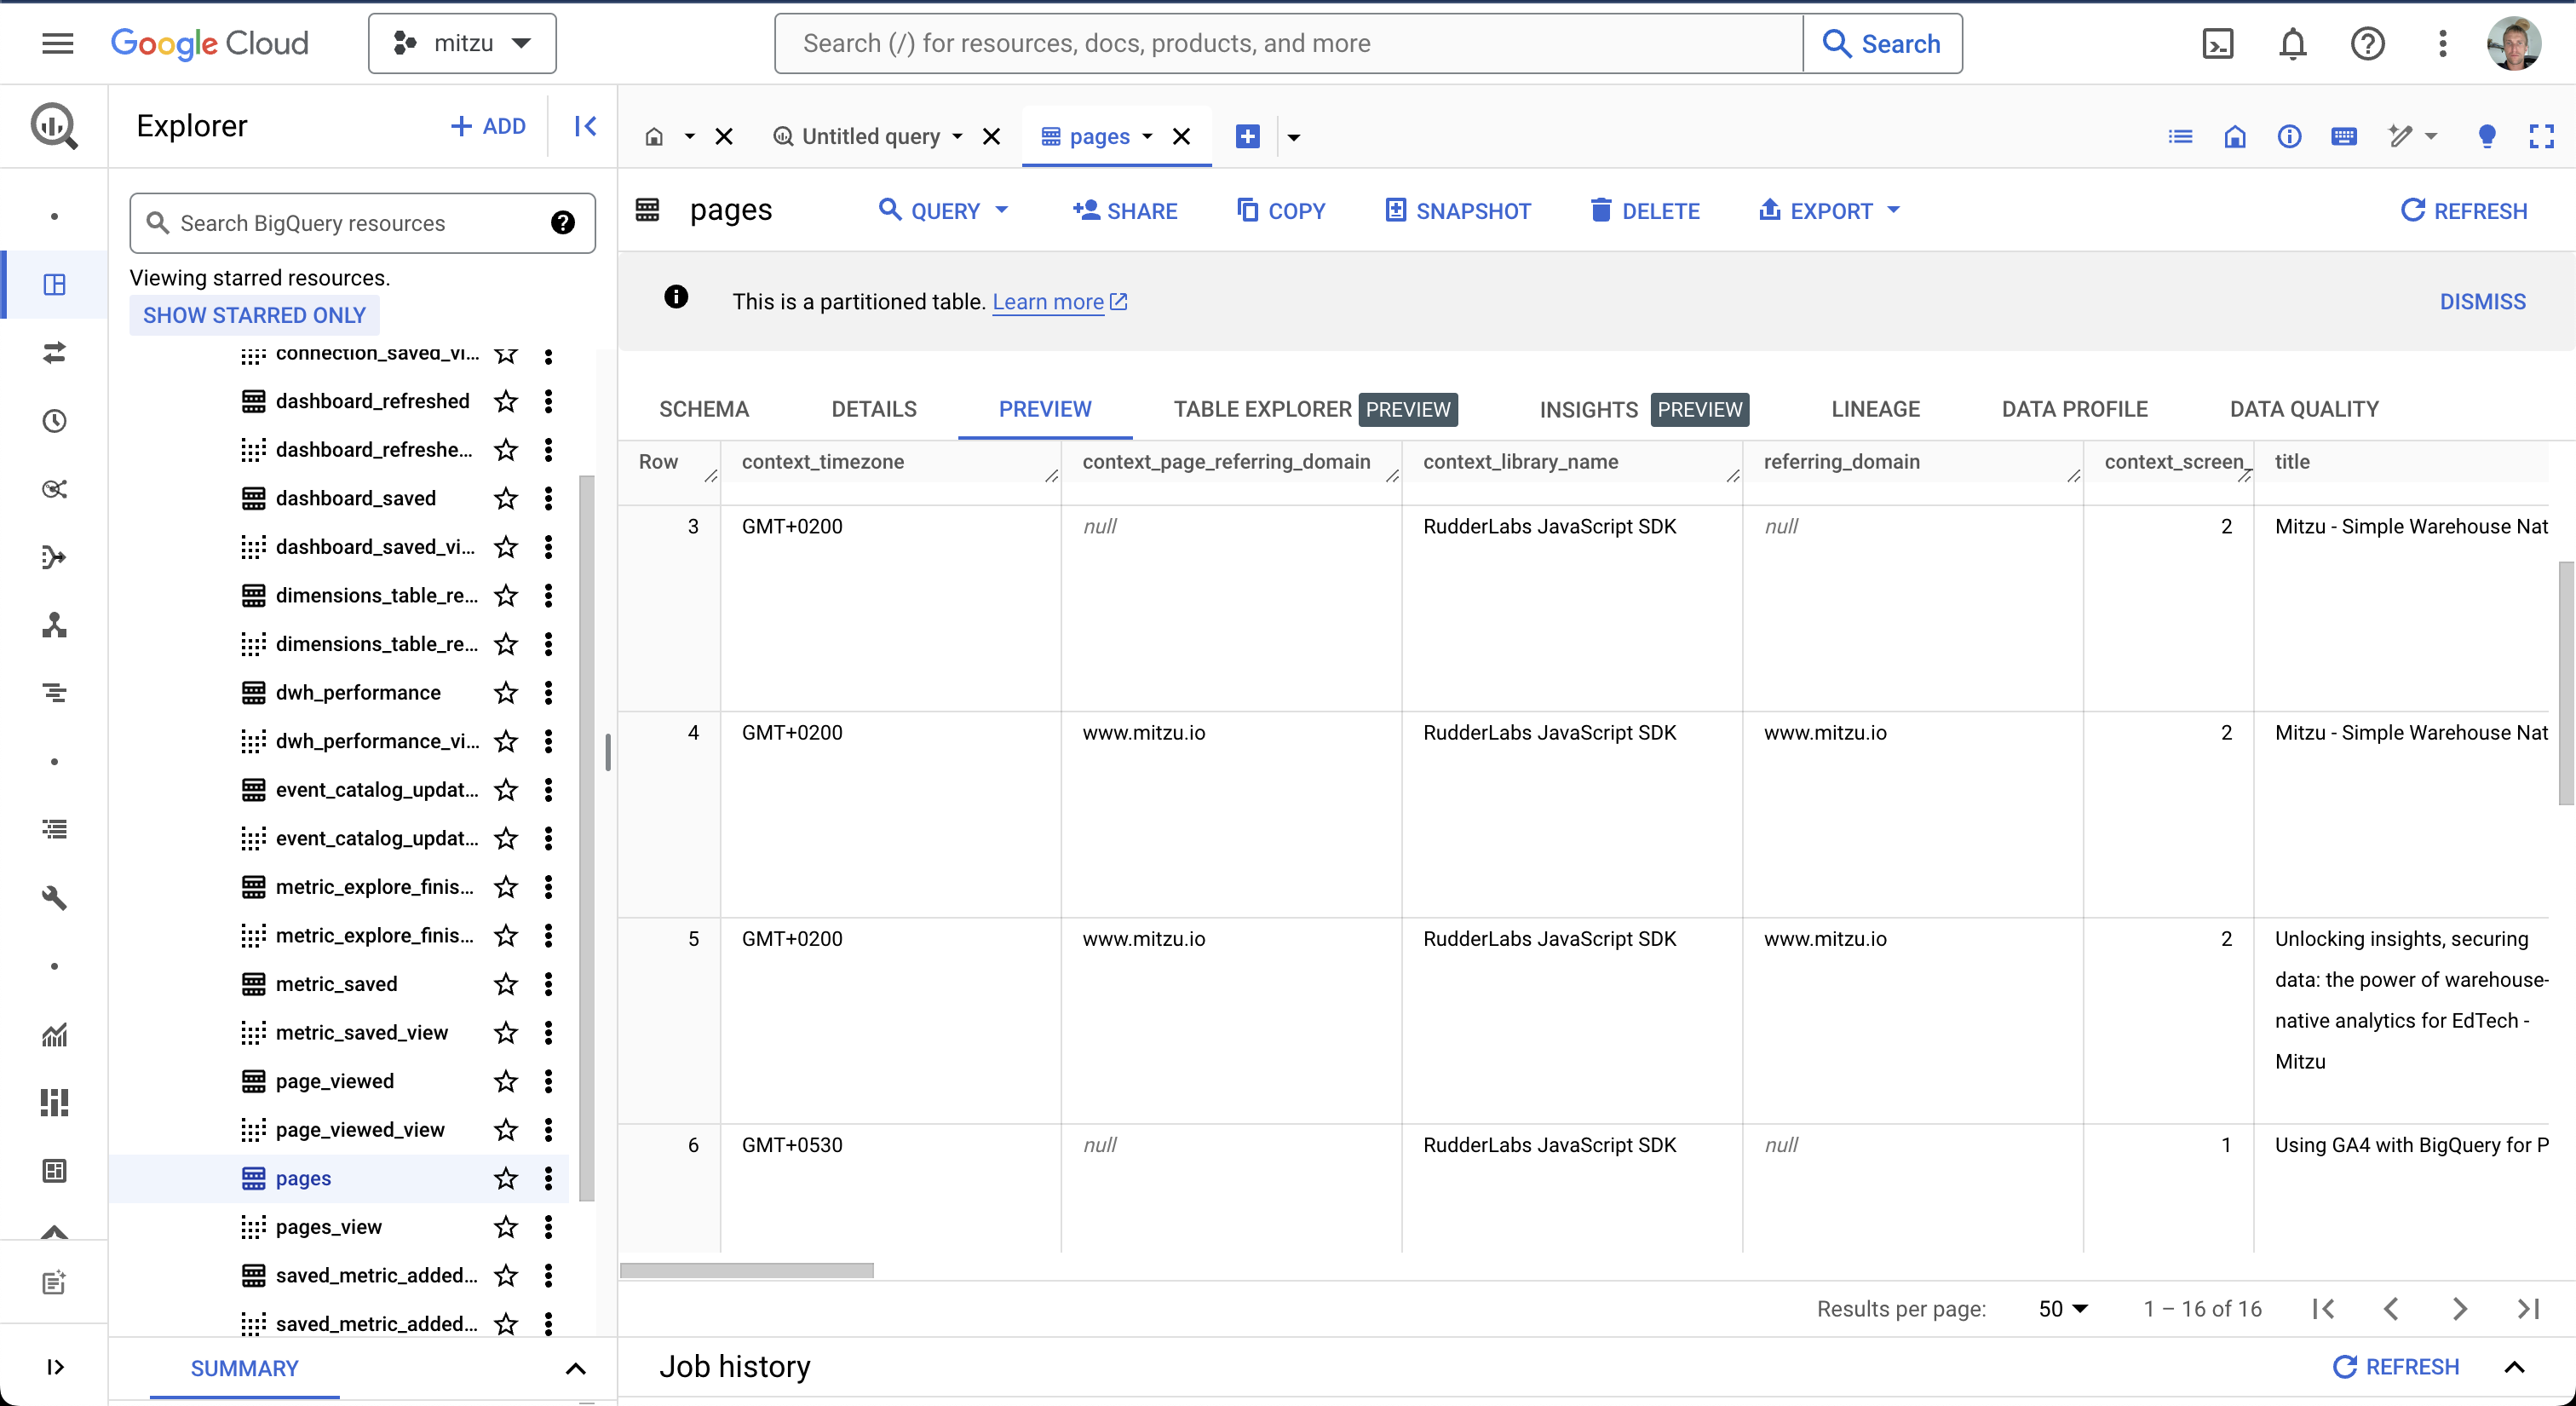This screenshot has height=1406, width=2576.
Task: Star the page_viewed table
Action: [x=506, y=1081]
